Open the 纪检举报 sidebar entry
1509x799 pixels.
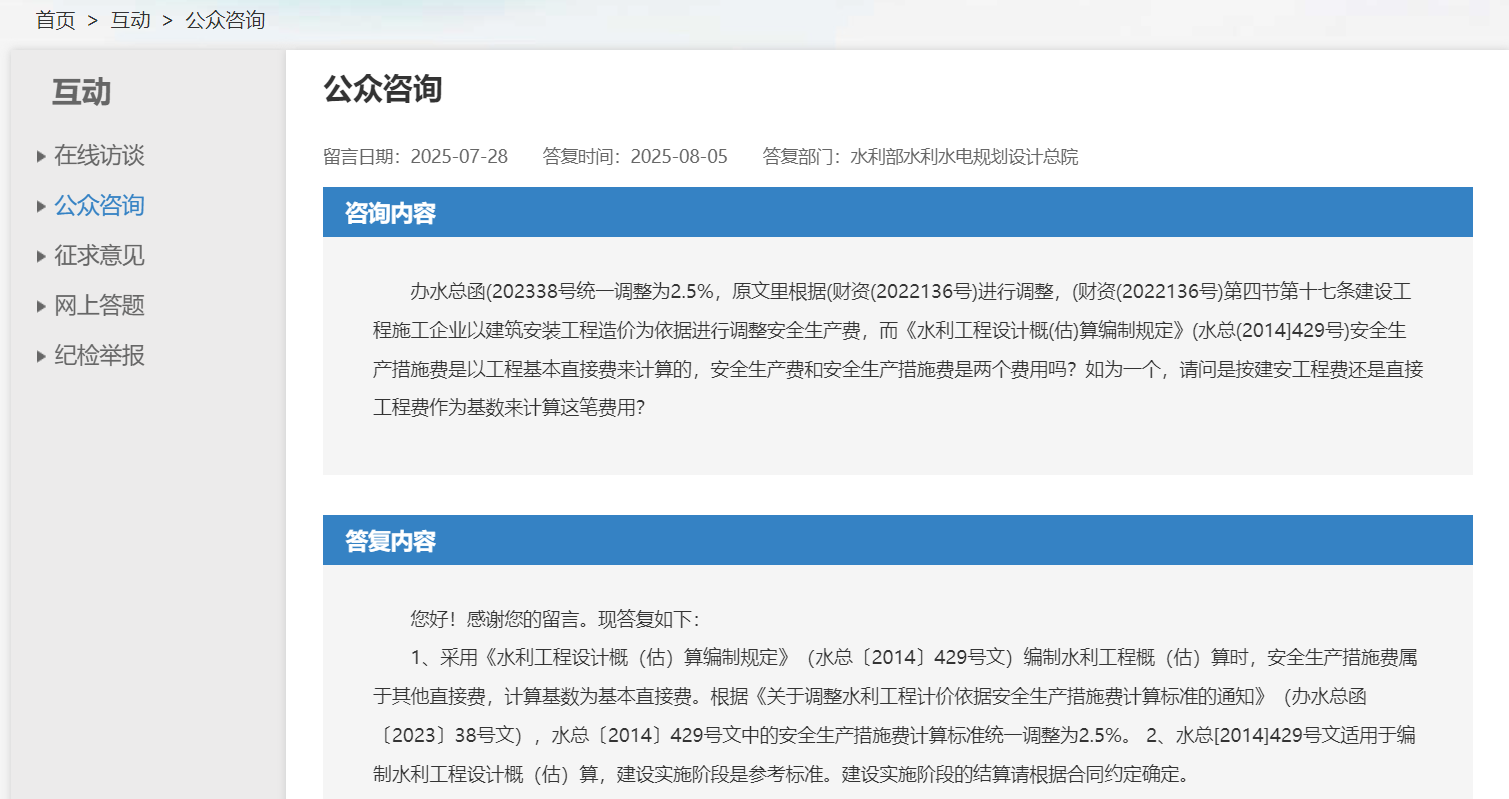tap(99, 355)
